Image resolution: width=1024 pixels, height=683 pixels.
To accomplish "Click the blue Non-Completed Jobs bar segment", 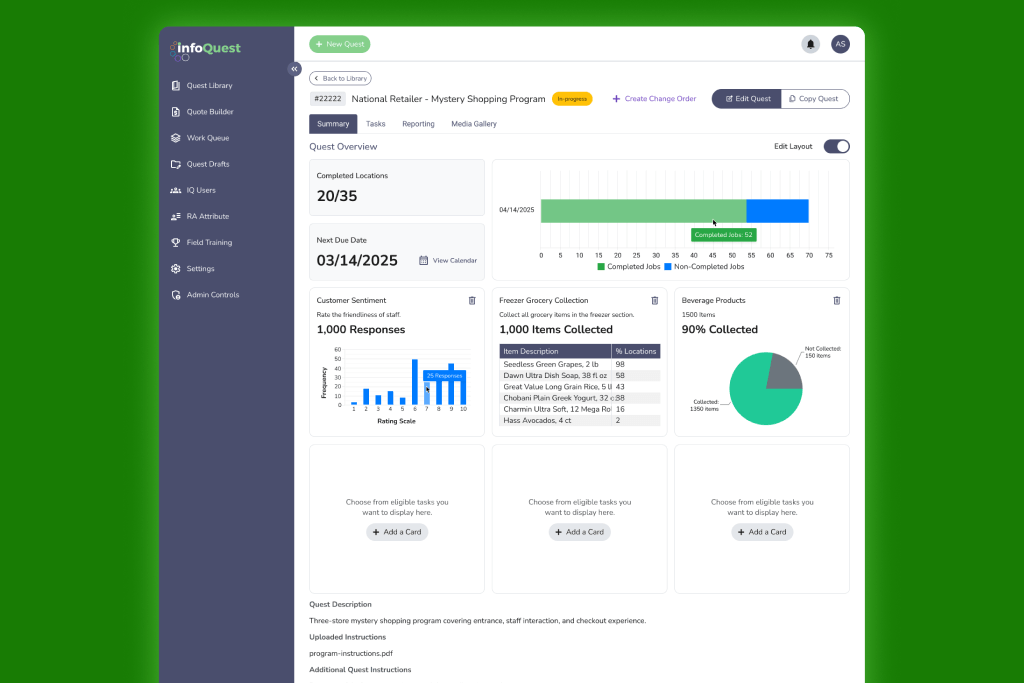I will (777, 211).
